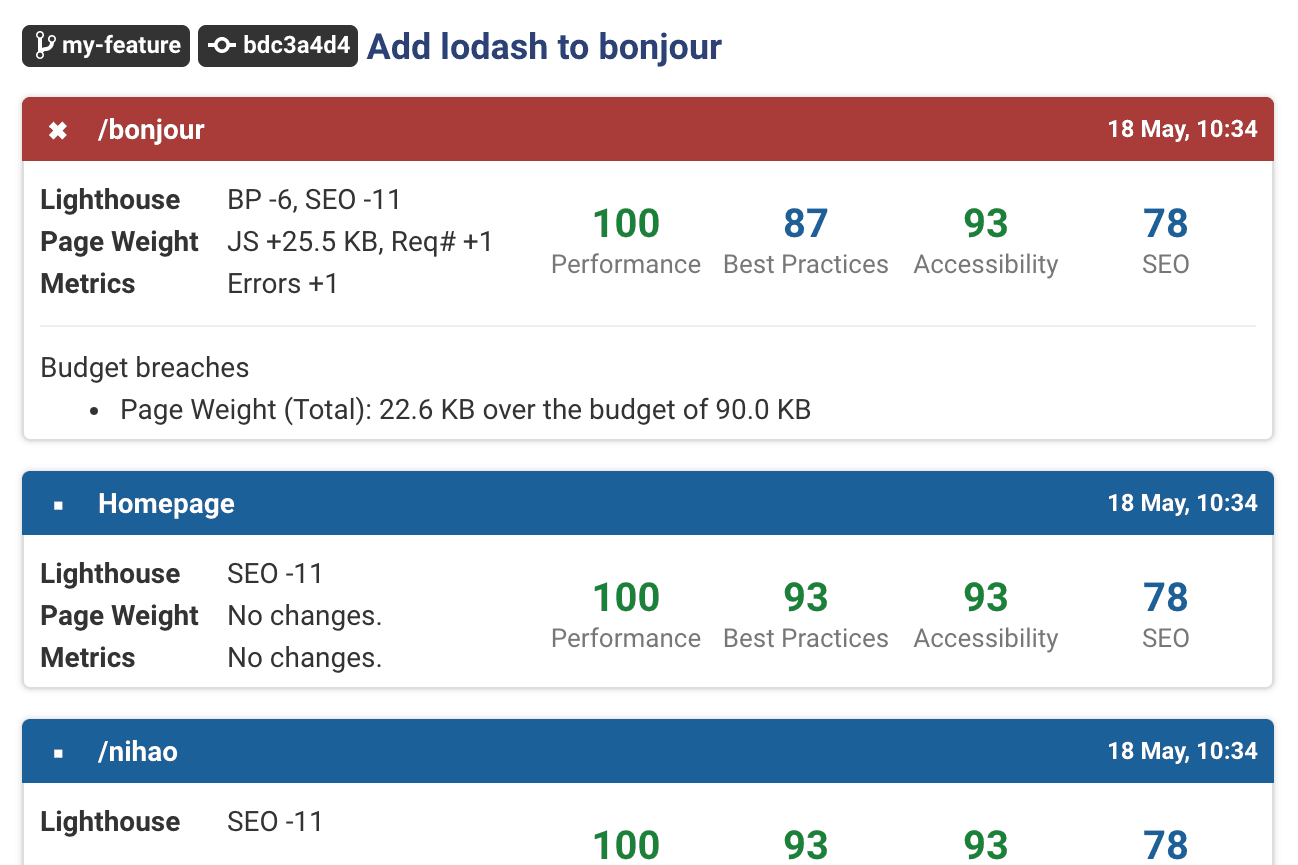Screen dimensions: 1298x865
Task: Select the /bonjour Accessibility score 93
Action: (985, 224)
